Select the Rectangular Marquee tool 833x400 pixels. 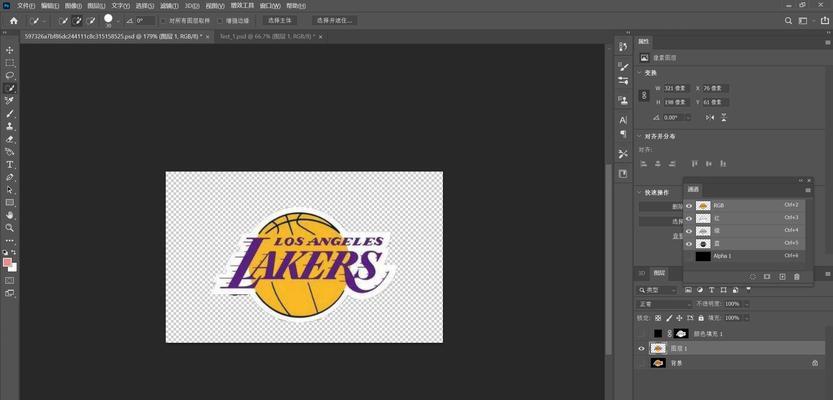(x=10, y=63)
